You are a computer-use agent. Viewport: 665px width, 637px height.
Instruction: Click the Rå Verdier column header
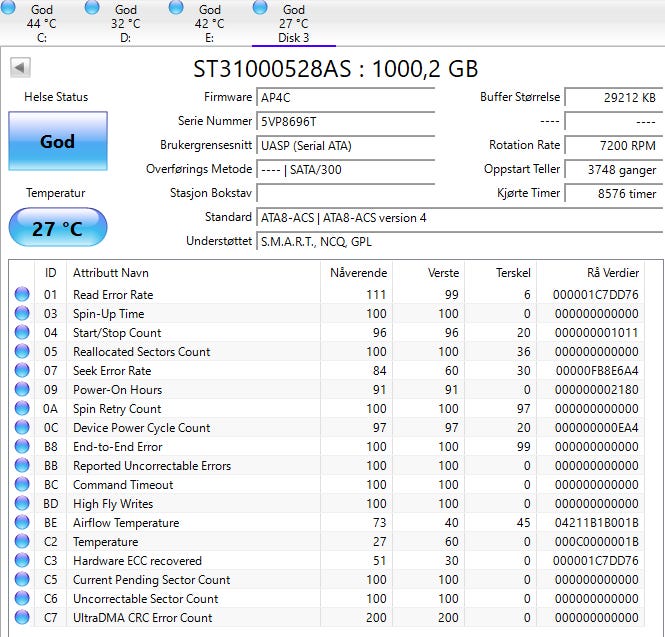(612, 273)
